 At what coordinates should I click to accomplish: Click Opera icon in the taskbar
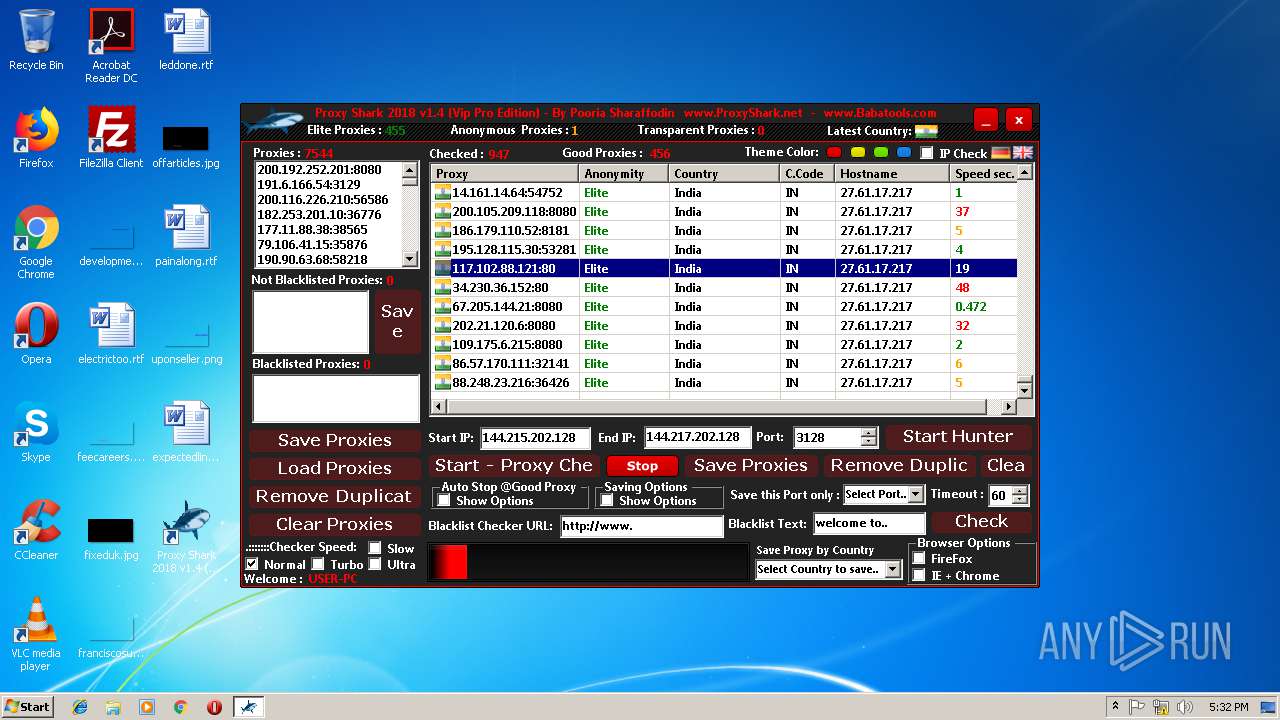pos(214,707)
